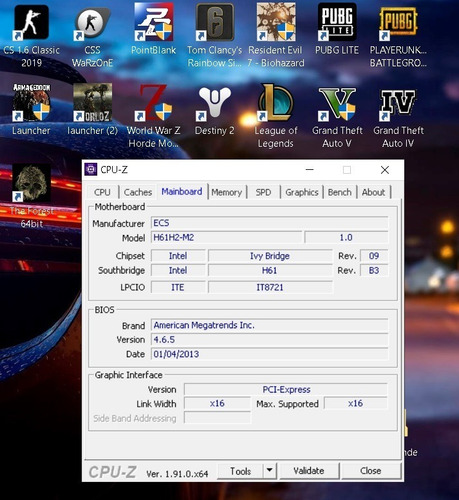Viewport: 459px width, 500px height.
Task: Click the chipset Rev. 09 value
Action: pyautogui.click(x=374, y=256)
